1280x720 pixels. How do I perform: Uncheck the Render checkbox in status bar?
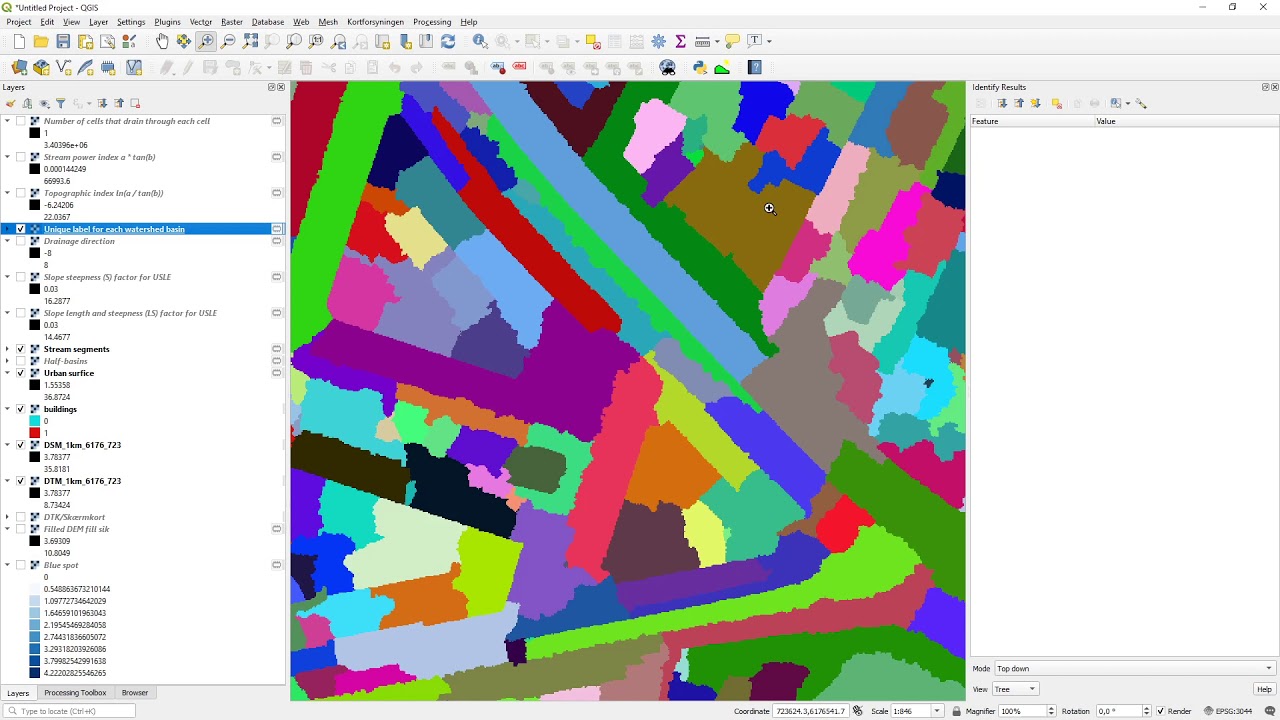(1161, 711)
